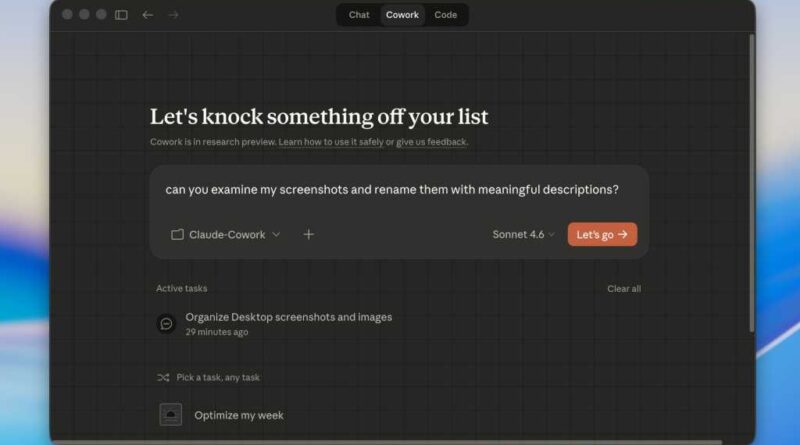This screenshot has width=800, height=445.
Task: Click the Claude-Cowork folder icon
Action: pos(177,234)
